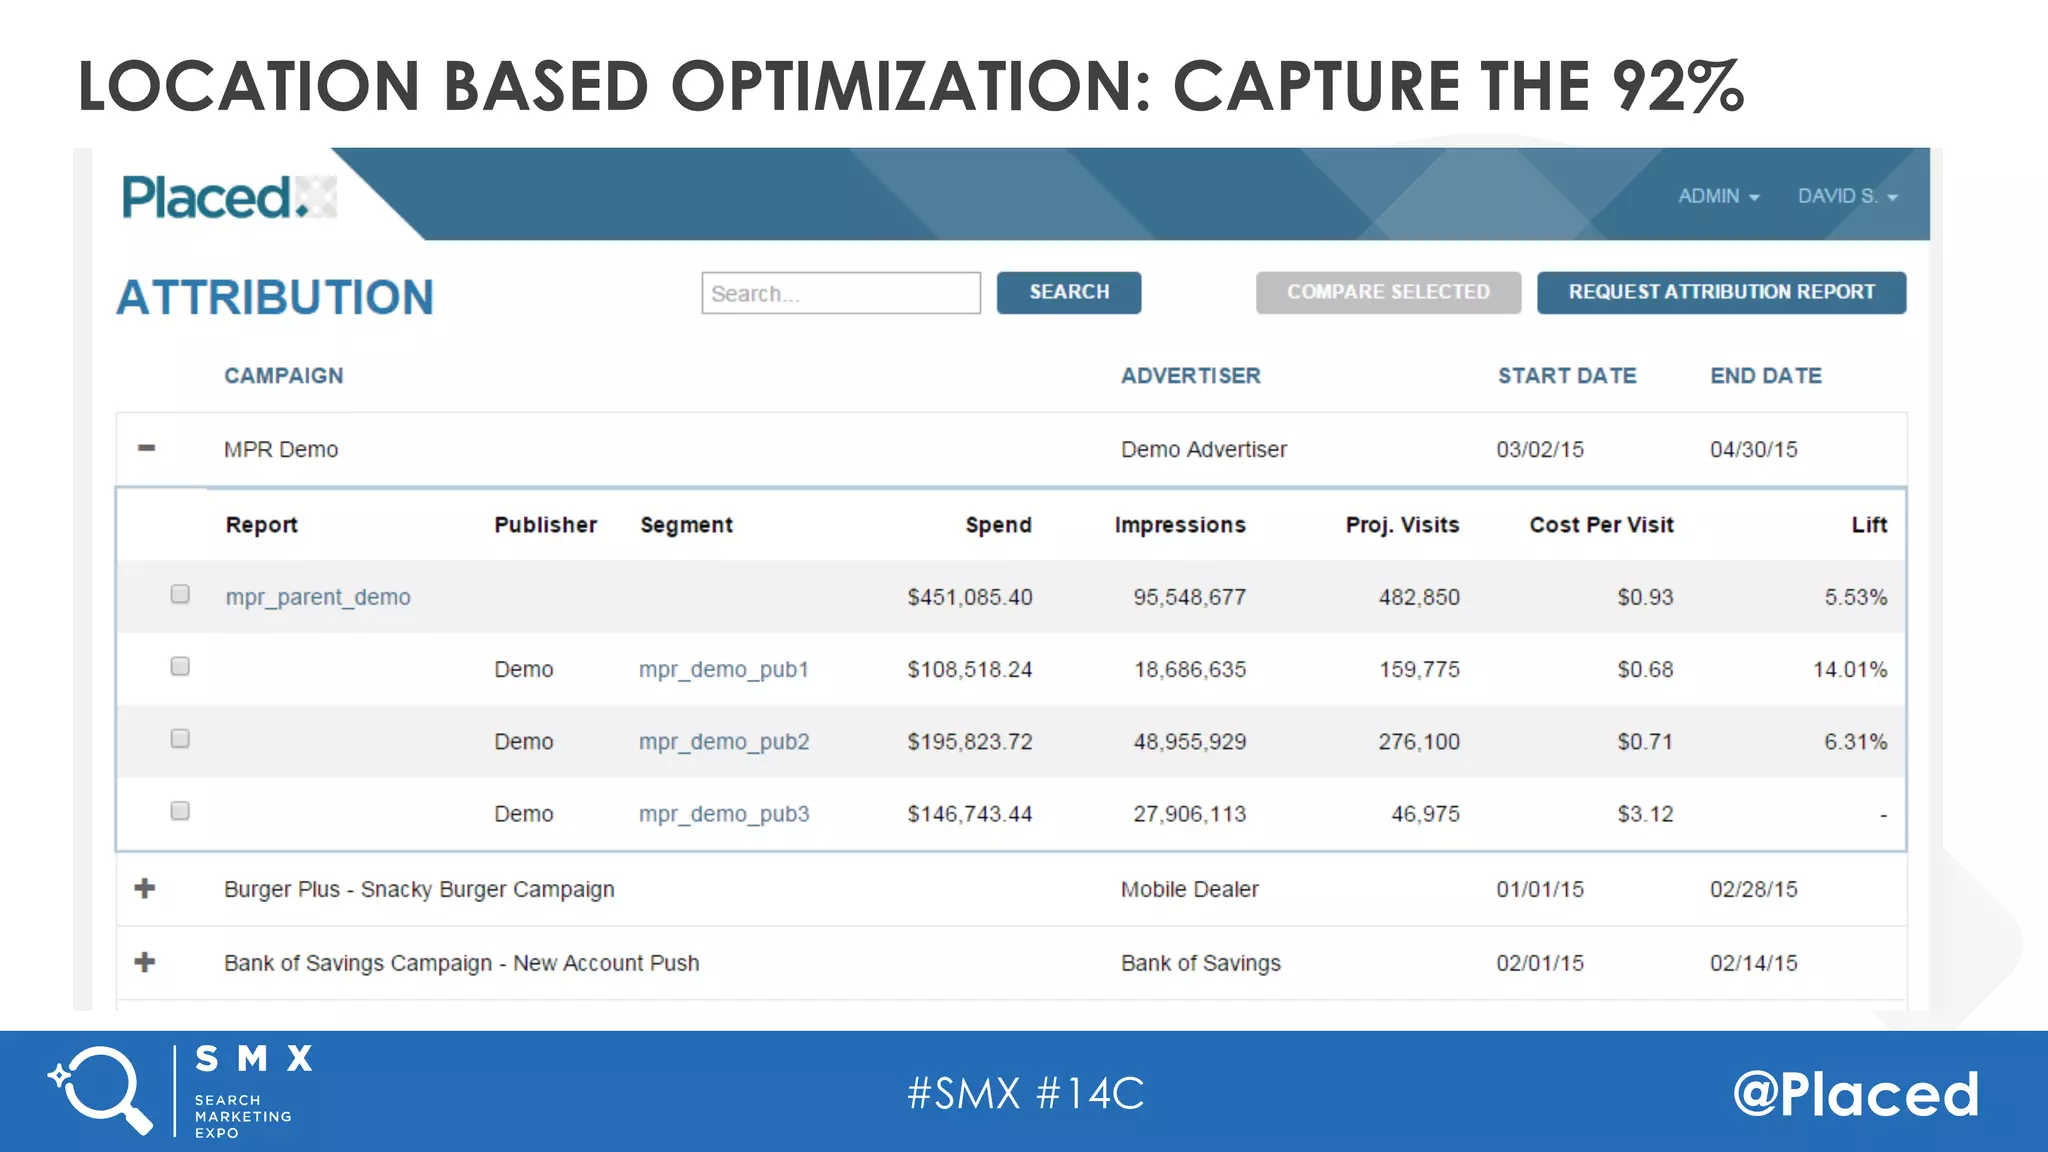Click the ADVERTISER column header

click(x=1191, y=376)
